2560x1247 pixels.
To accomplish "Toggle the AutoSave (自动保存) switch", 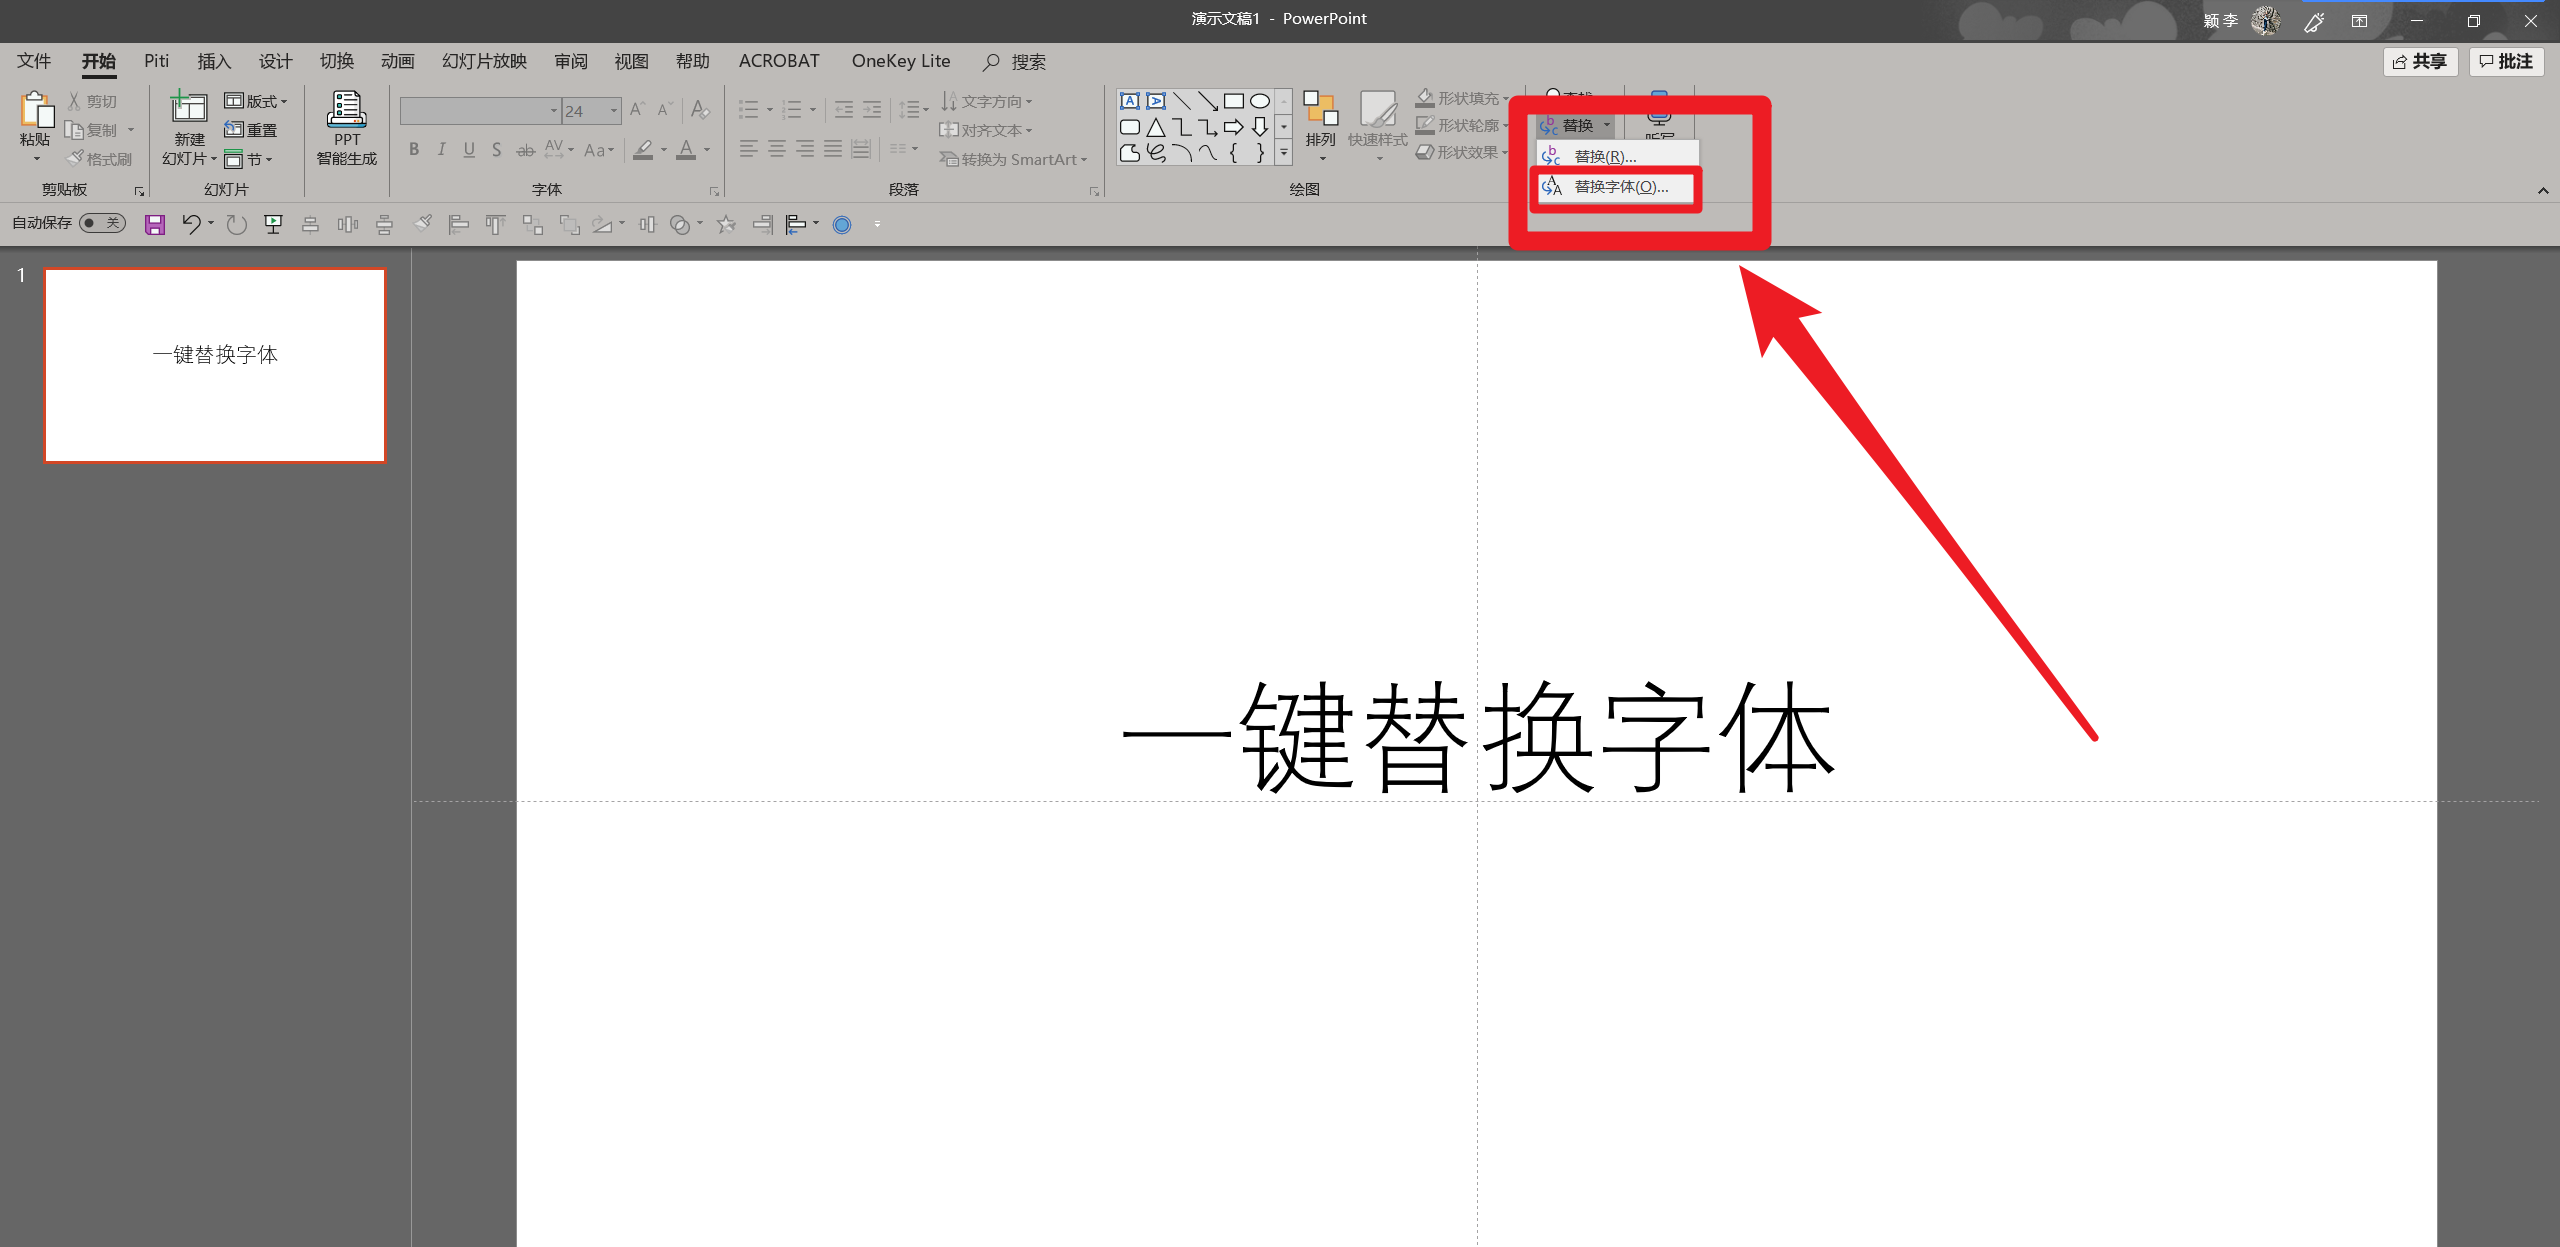I will click(x=102, y=223).
